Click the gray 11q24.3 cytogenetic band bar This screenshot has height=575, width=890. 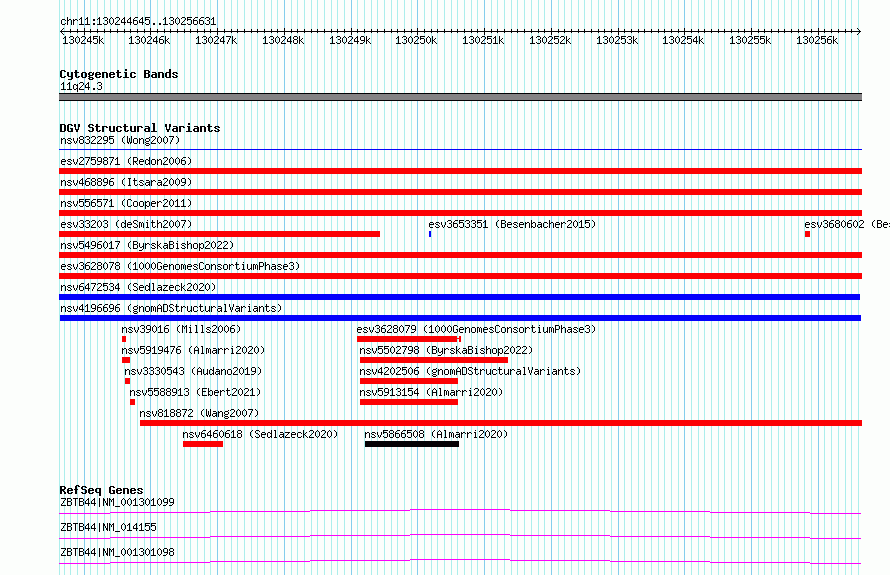pyautogui.click(x=460, y=97)
